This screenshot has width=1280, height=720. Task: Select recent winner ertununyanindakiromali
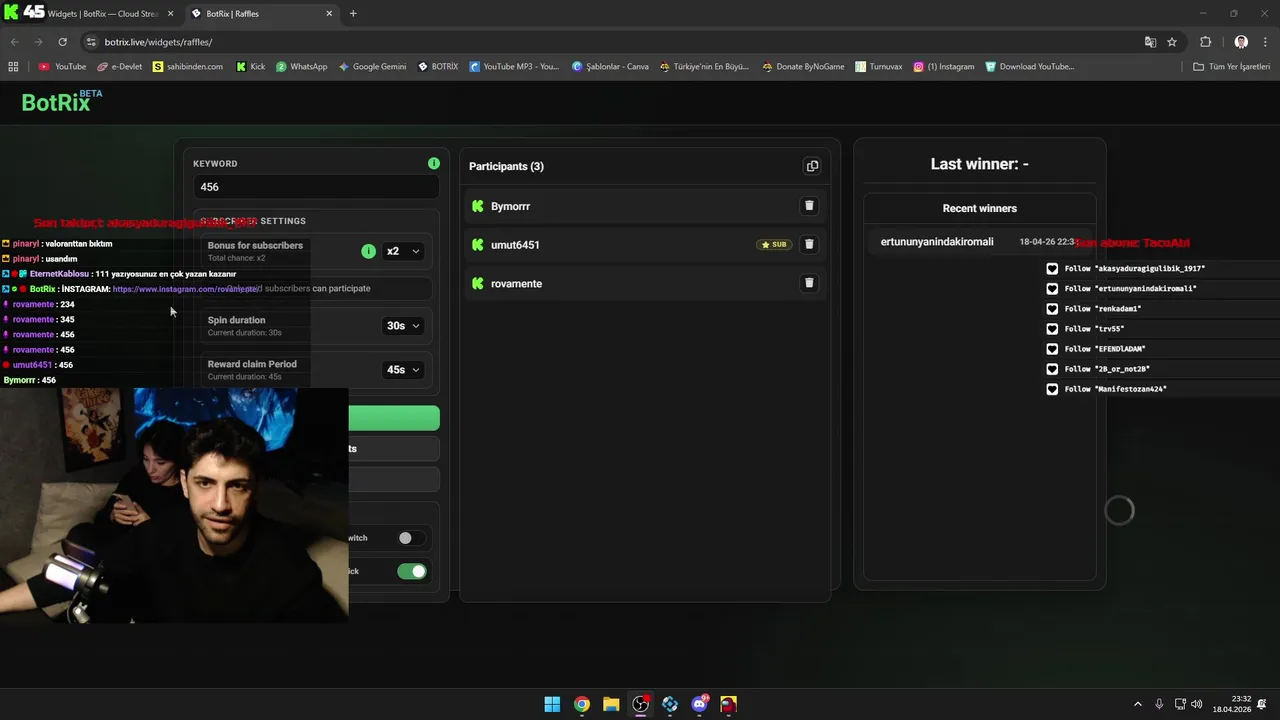click(x=937, y=242)
